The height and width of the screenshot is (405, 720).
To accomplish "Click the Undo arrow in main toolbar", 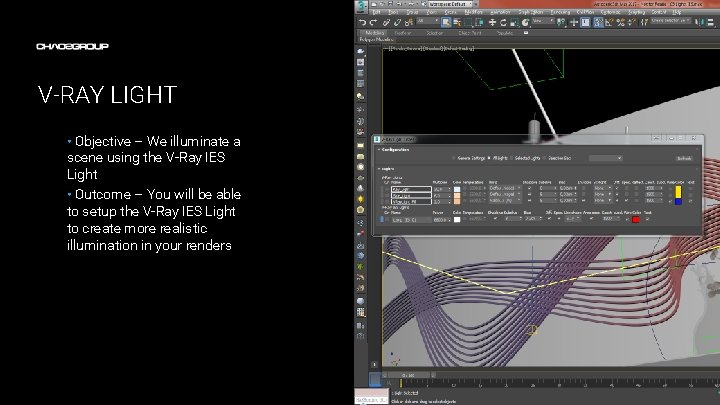I will coord(362,22).
